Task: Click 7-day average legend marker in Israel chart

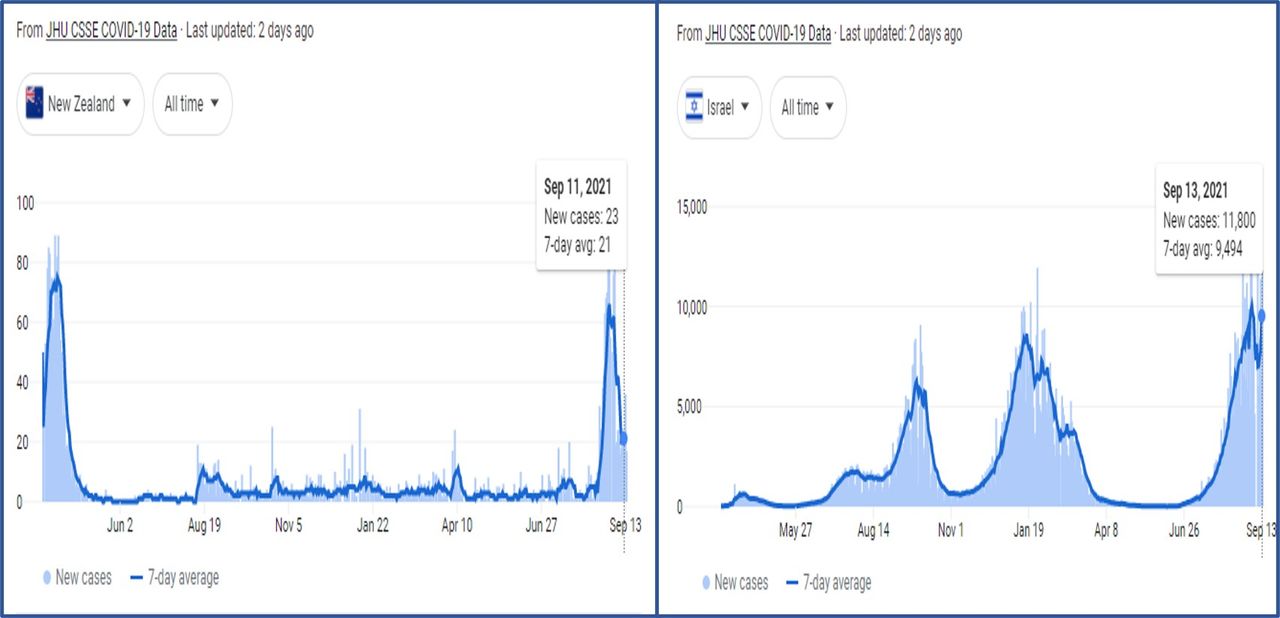Action: click(797, 583)
